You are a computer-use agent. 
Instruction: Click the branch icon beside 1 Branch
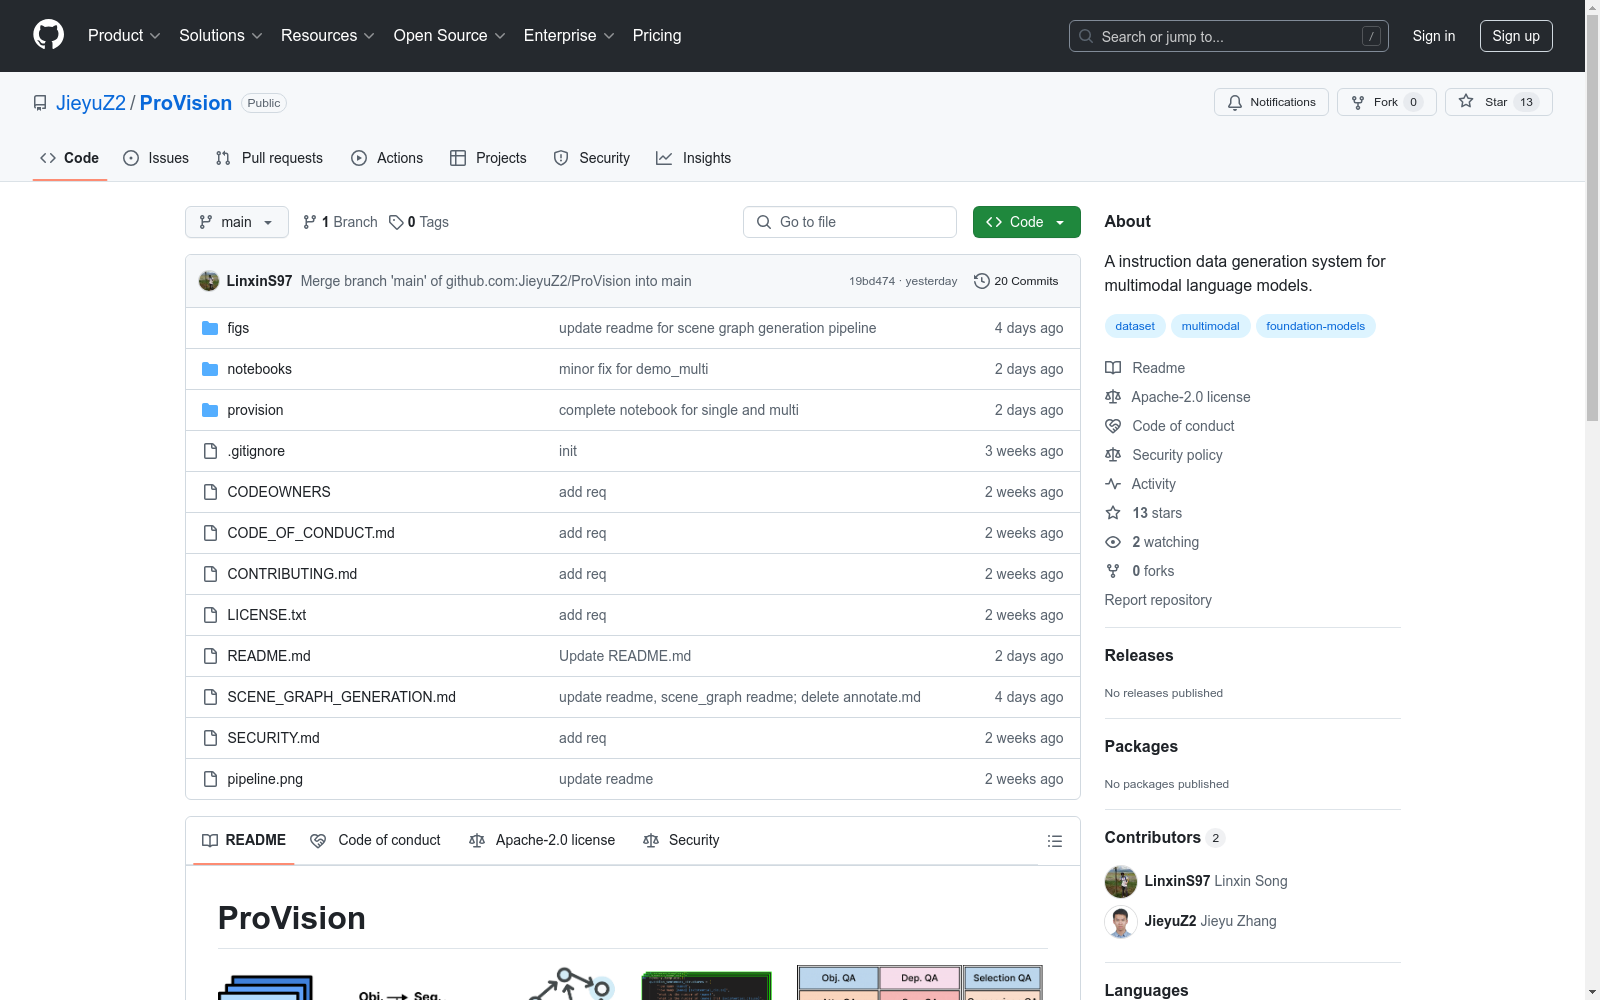(x=310, y=222)
